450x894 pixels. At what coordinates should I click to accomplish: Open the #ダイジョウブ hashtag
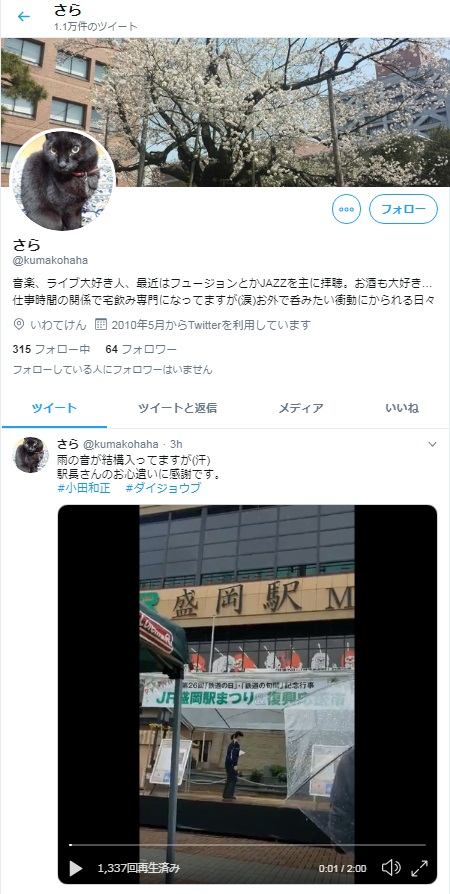[x=163, y=488]
